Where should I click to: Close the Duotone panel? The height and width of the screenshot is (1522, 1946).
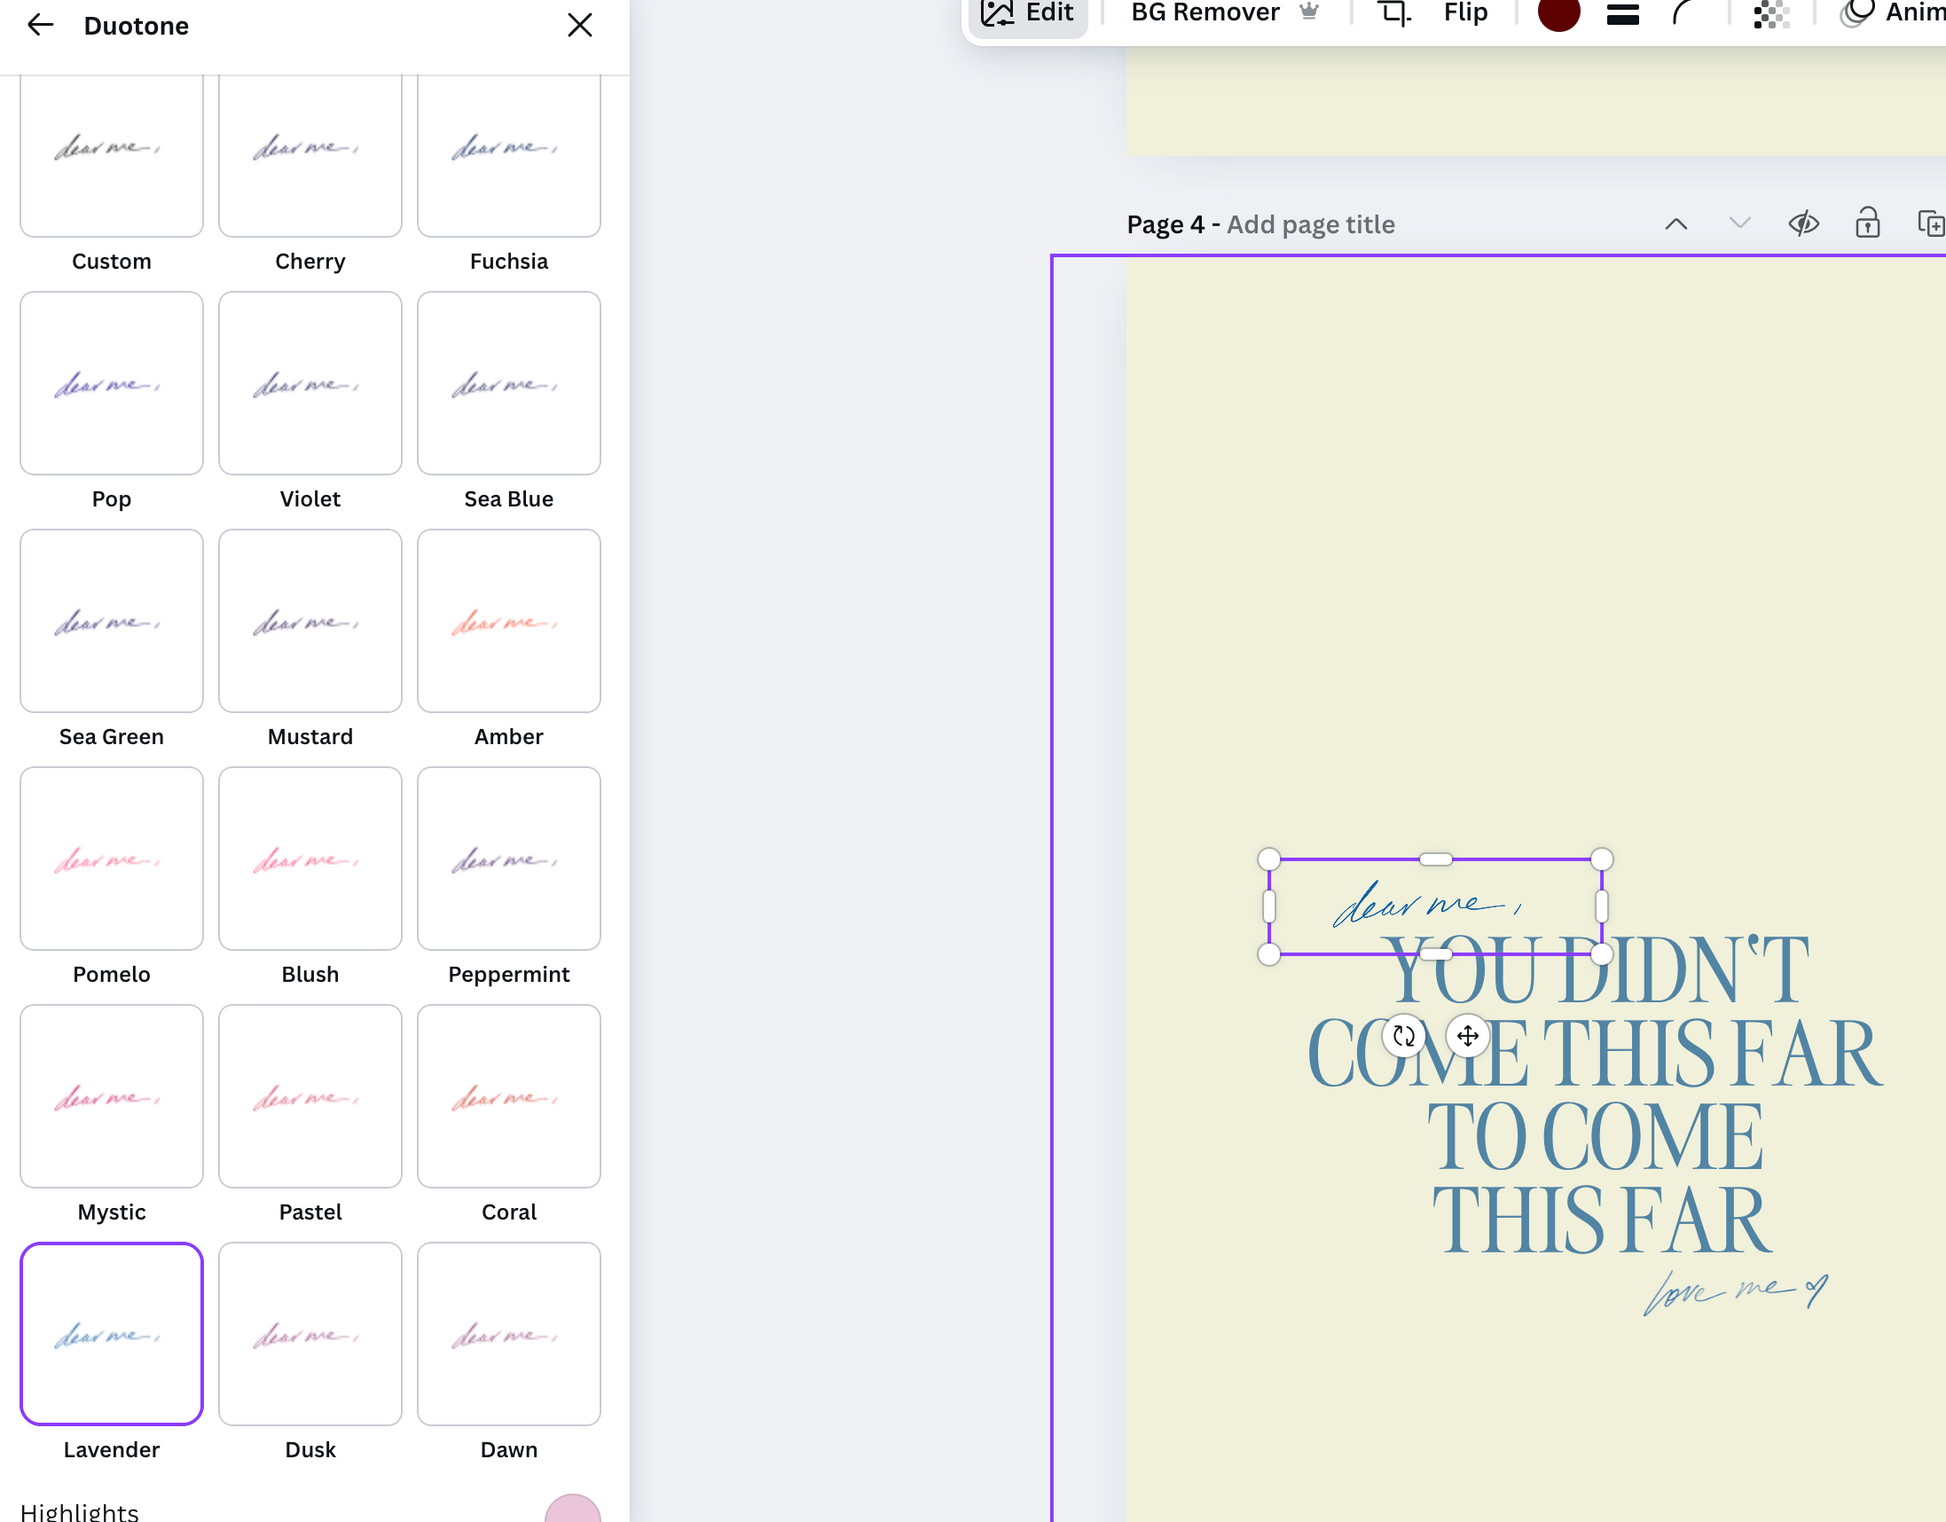click(x=580, y=25)
